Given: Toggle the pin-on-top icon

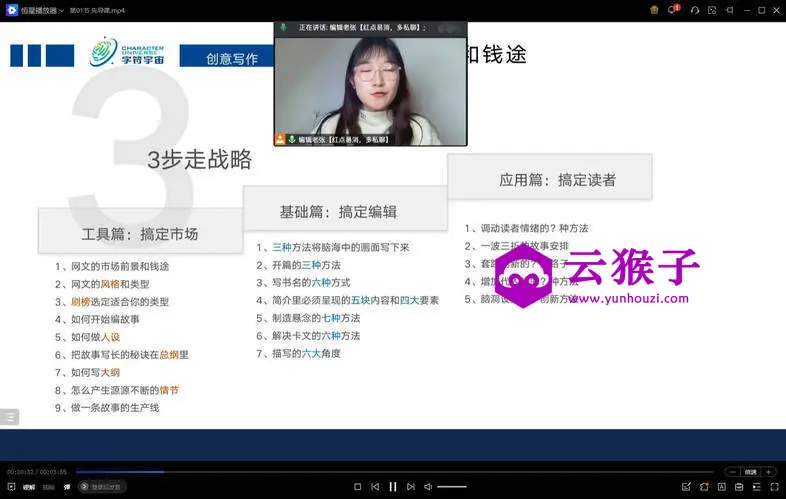Looking at the screenshot, I should click(x=730, y=10).
